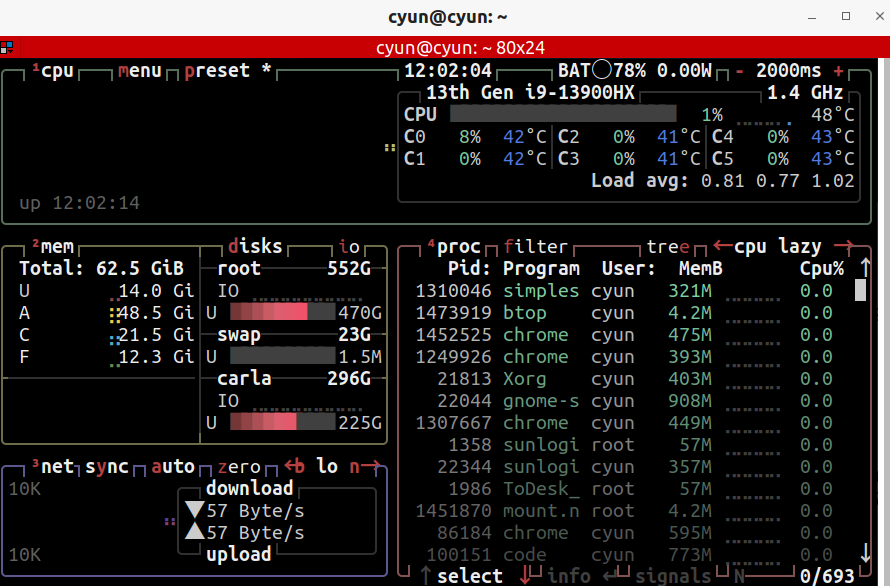Select the mount.n process row
The width and height of the screenshot is (890, 586).
pyautogui.click(x=624, y=511)
